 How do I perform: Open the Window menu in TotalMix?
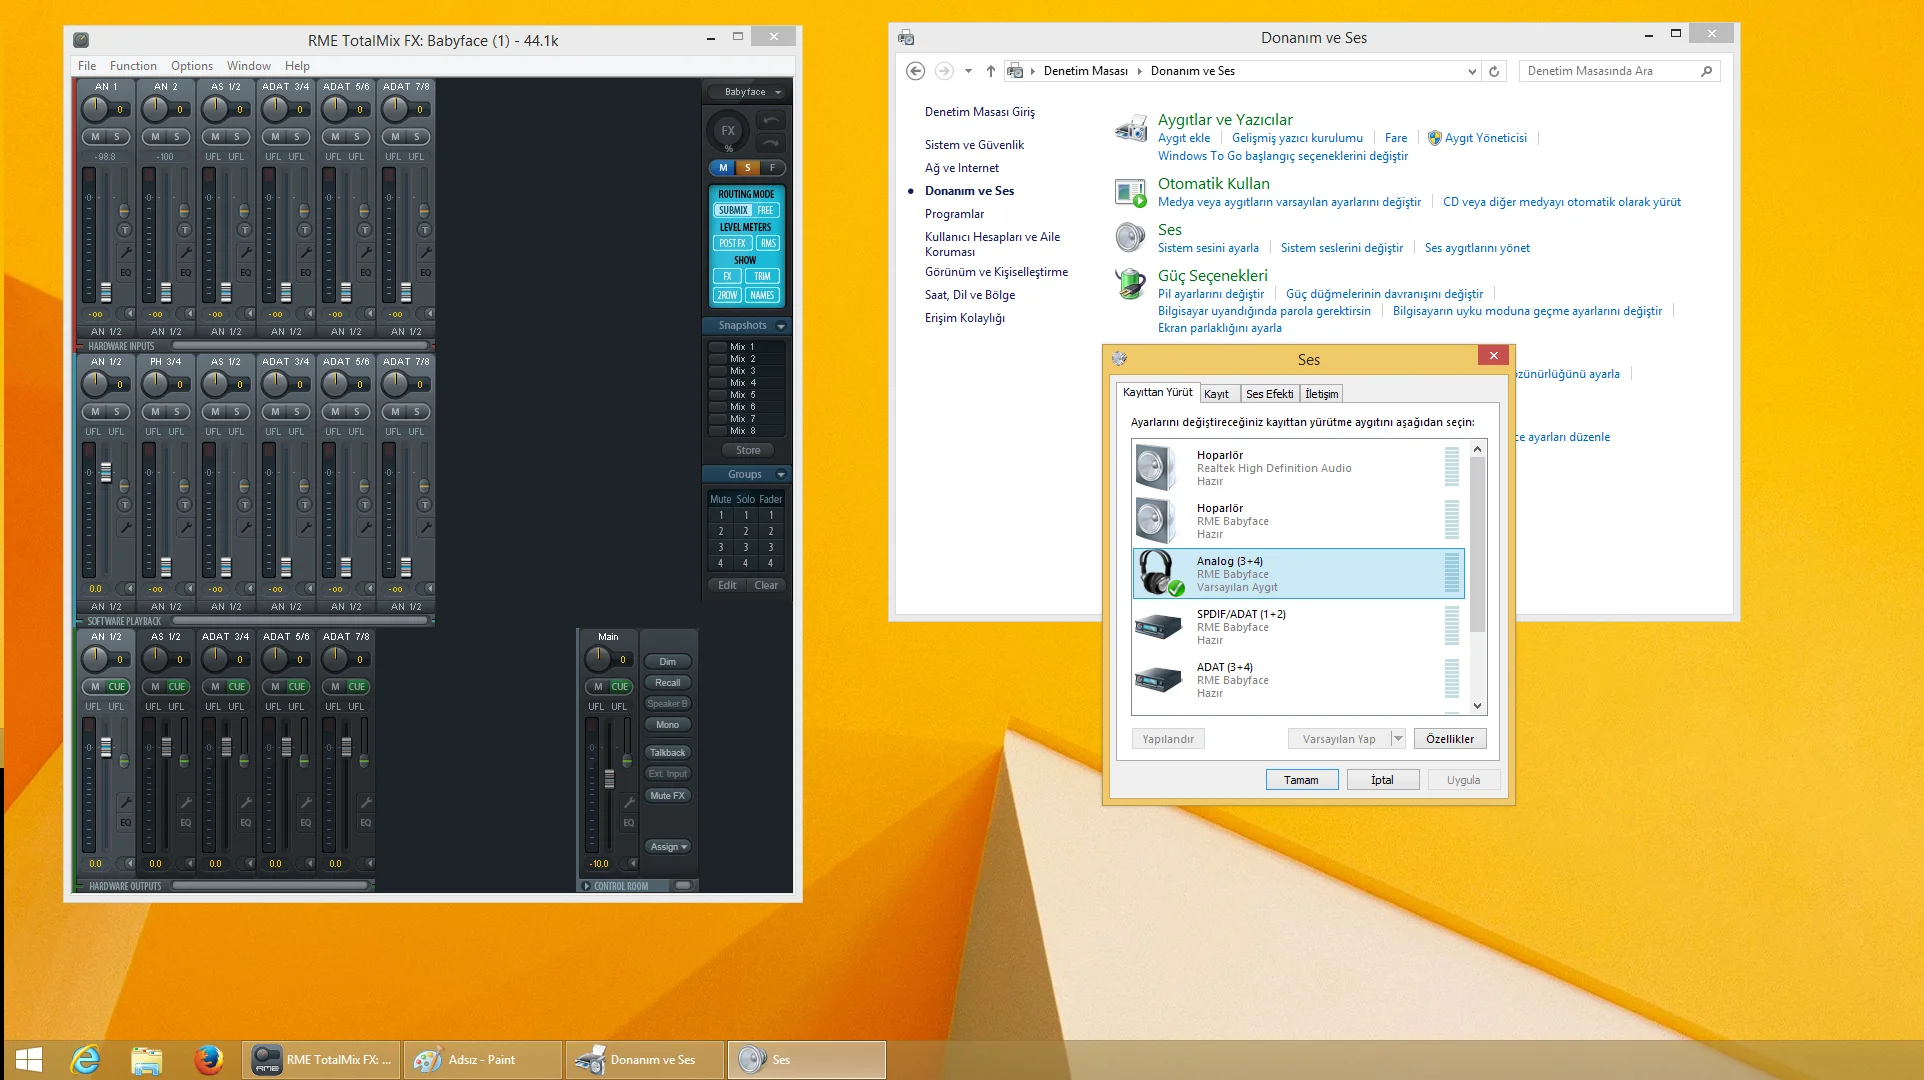click(x=248, y=66)
